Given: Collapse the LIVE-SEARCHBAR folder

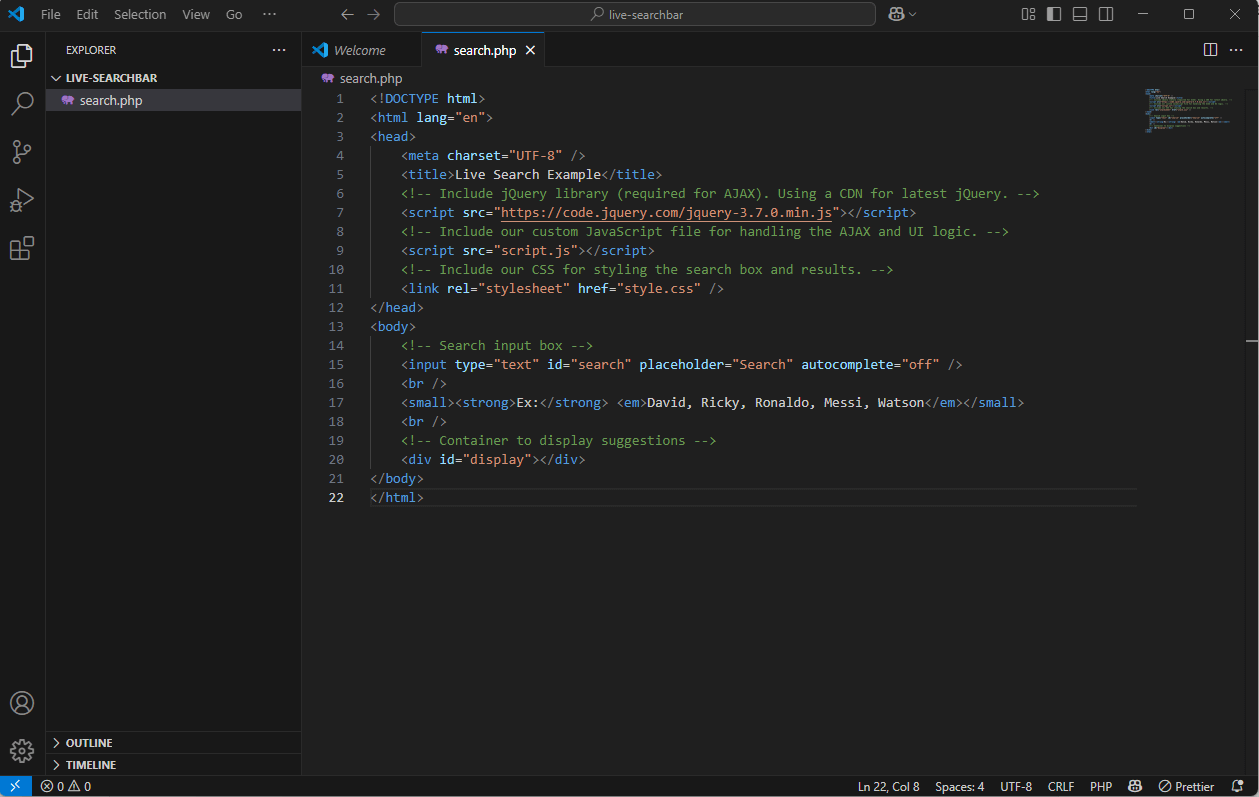Looking at the screenshot, I should pyautogui.click(x=57, y=77).
